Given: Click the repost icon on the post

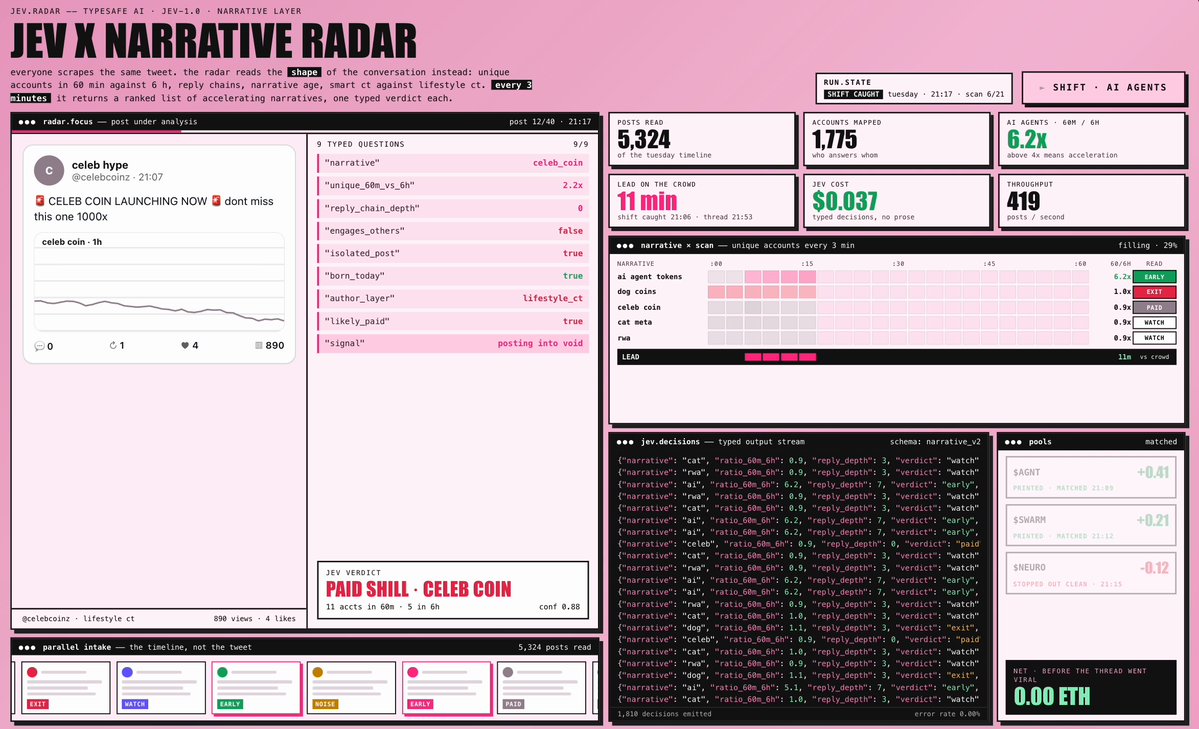Looking at the screenshot, I should (112, 346).
